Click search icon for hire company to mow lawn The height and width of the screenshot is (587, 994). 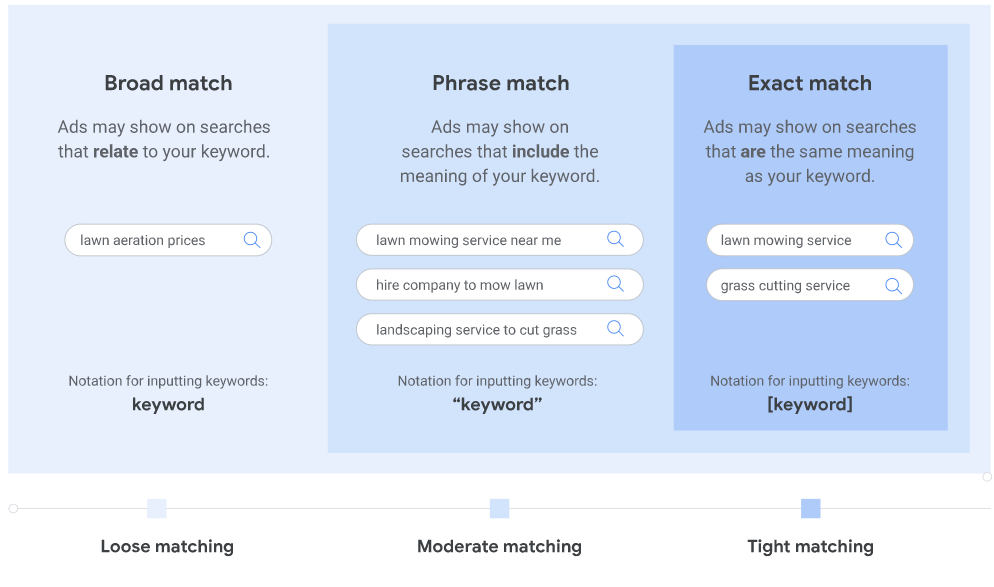tap(615, 284)
